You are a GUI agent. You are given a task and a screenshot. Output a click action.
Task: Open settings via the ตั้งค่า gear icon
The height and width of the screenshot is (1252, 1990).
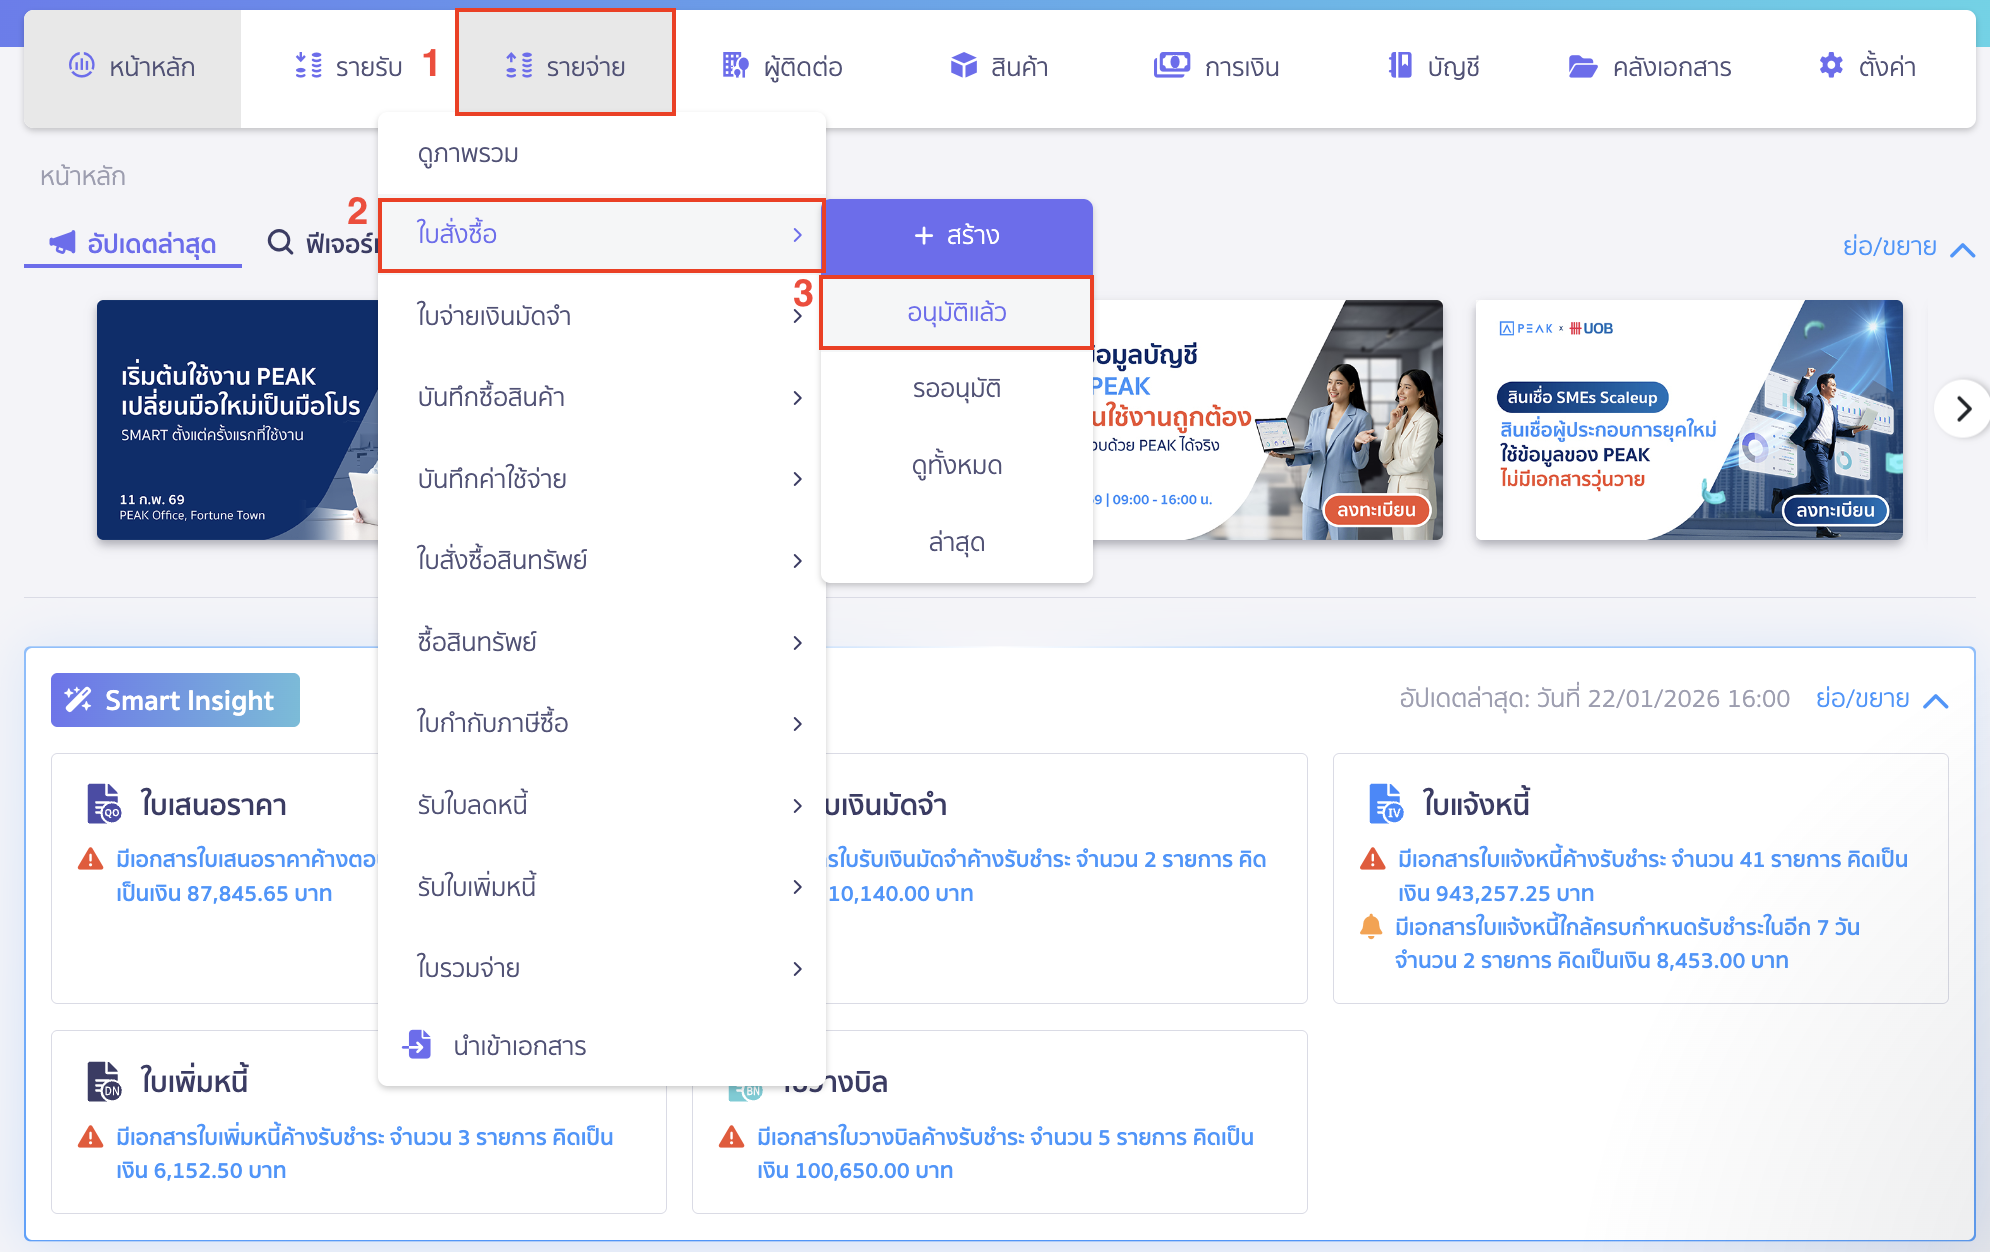(x=1831, y=66)
